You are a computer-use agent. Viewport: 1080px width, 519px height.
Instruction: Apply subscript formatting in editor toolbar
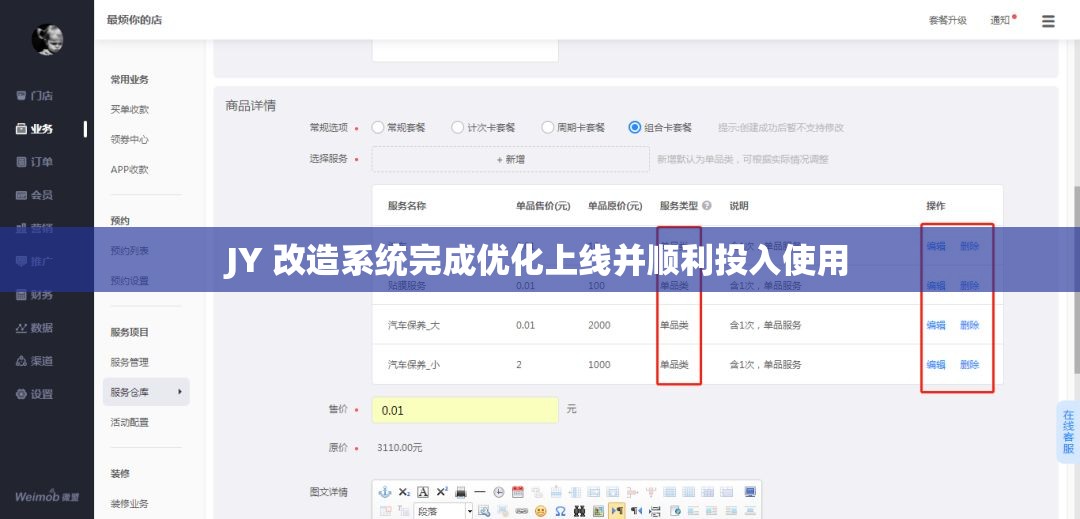tap(404, 491)
